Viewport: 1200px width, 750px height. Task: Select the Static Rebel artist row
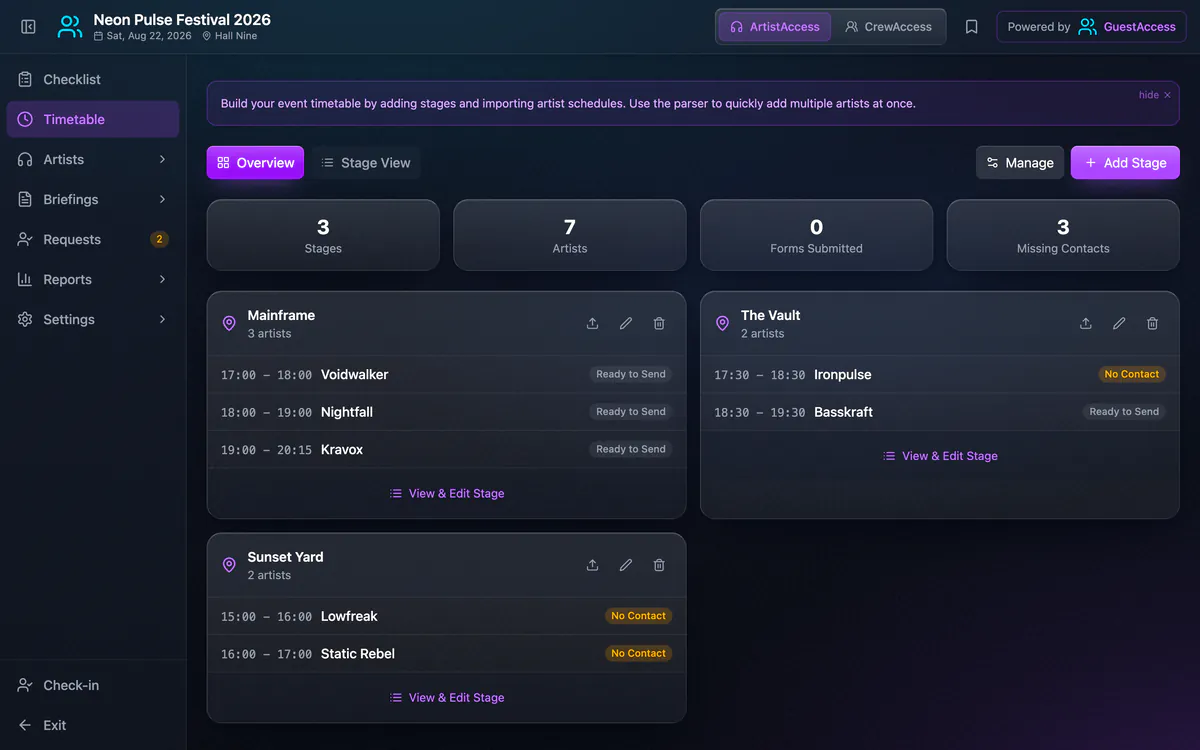click(446, 654)
